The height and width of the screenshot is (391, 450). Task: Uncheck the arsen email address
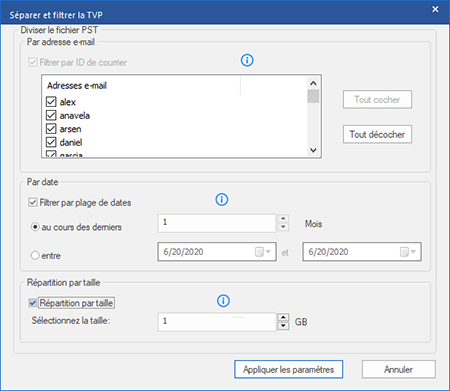click(51, 129)
